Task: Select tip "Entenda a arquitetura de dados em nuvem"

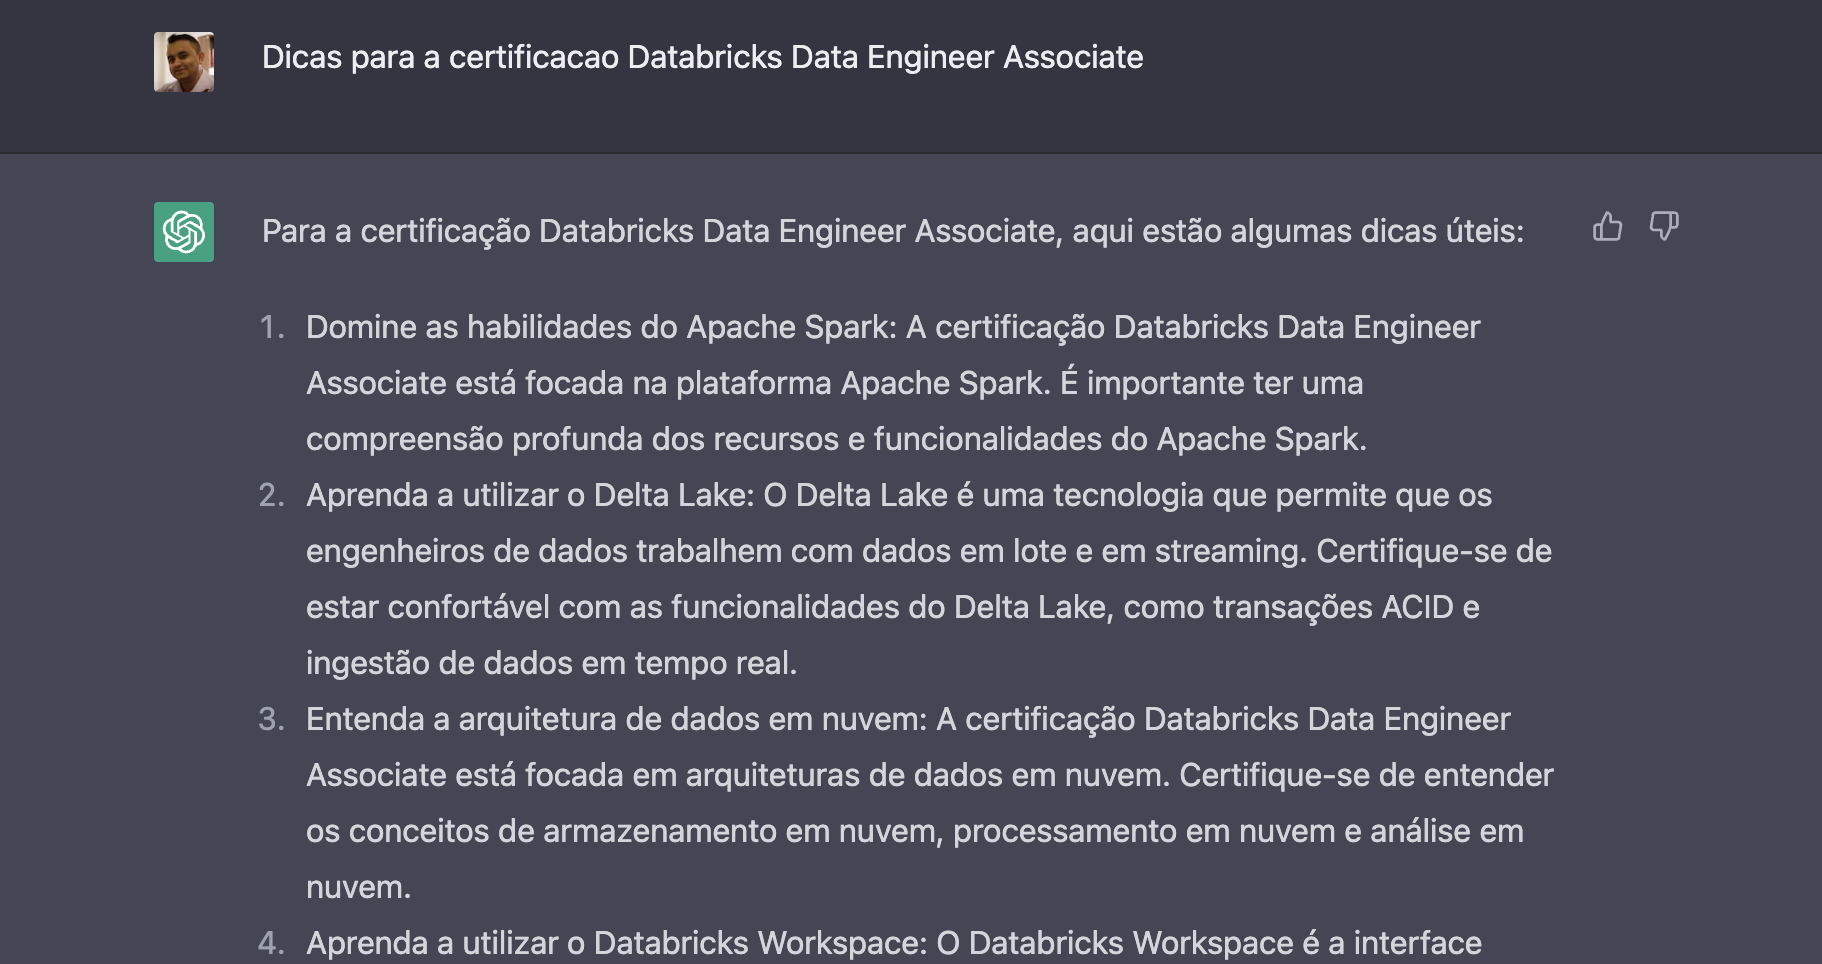Action: pos(612,719)
